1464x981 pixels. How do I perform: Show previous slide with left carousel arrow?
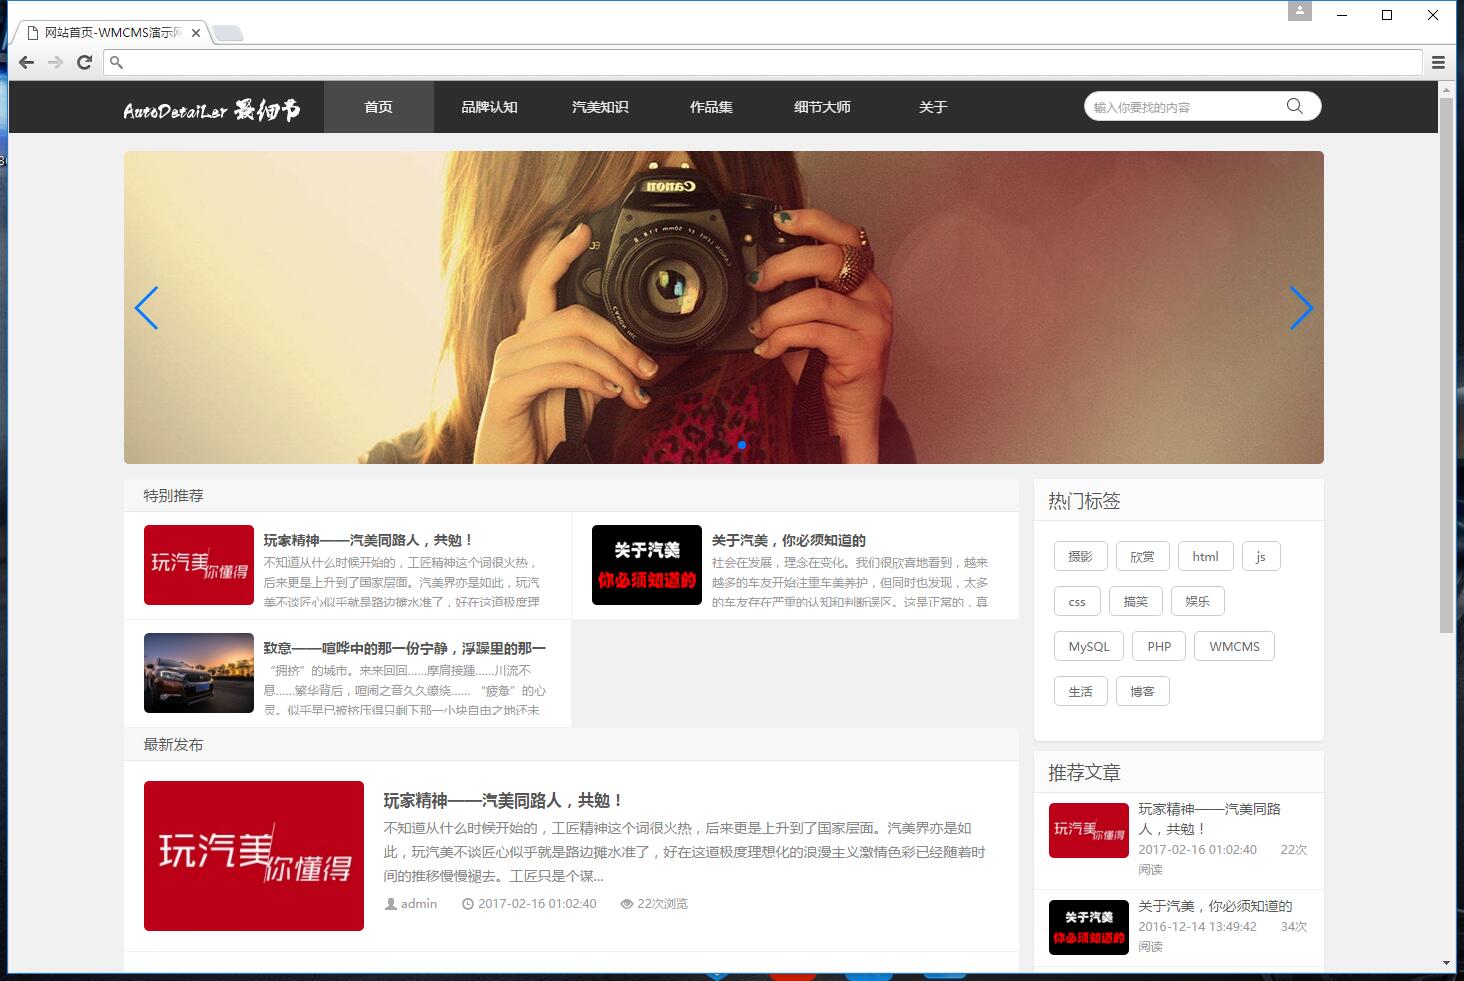146,308
